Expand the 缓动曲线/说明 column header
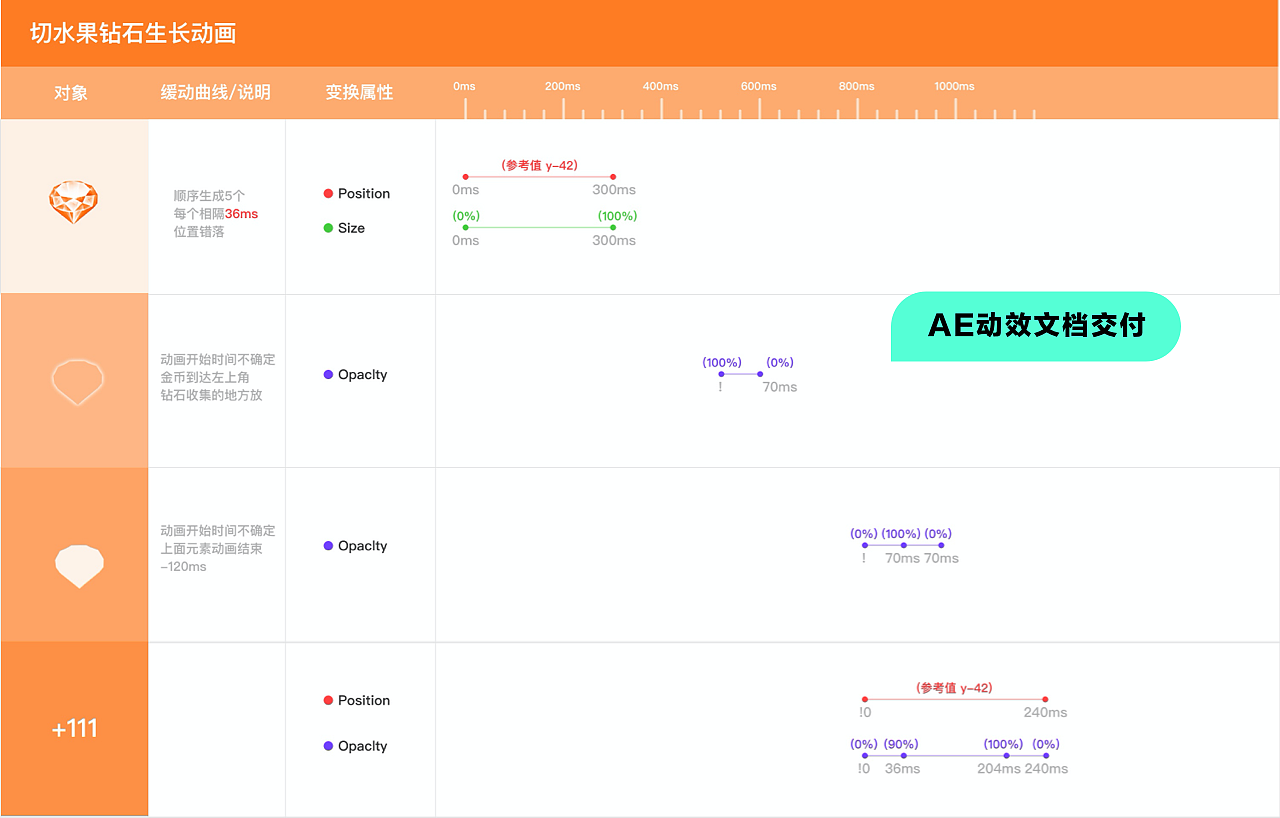 click(216, 92)
